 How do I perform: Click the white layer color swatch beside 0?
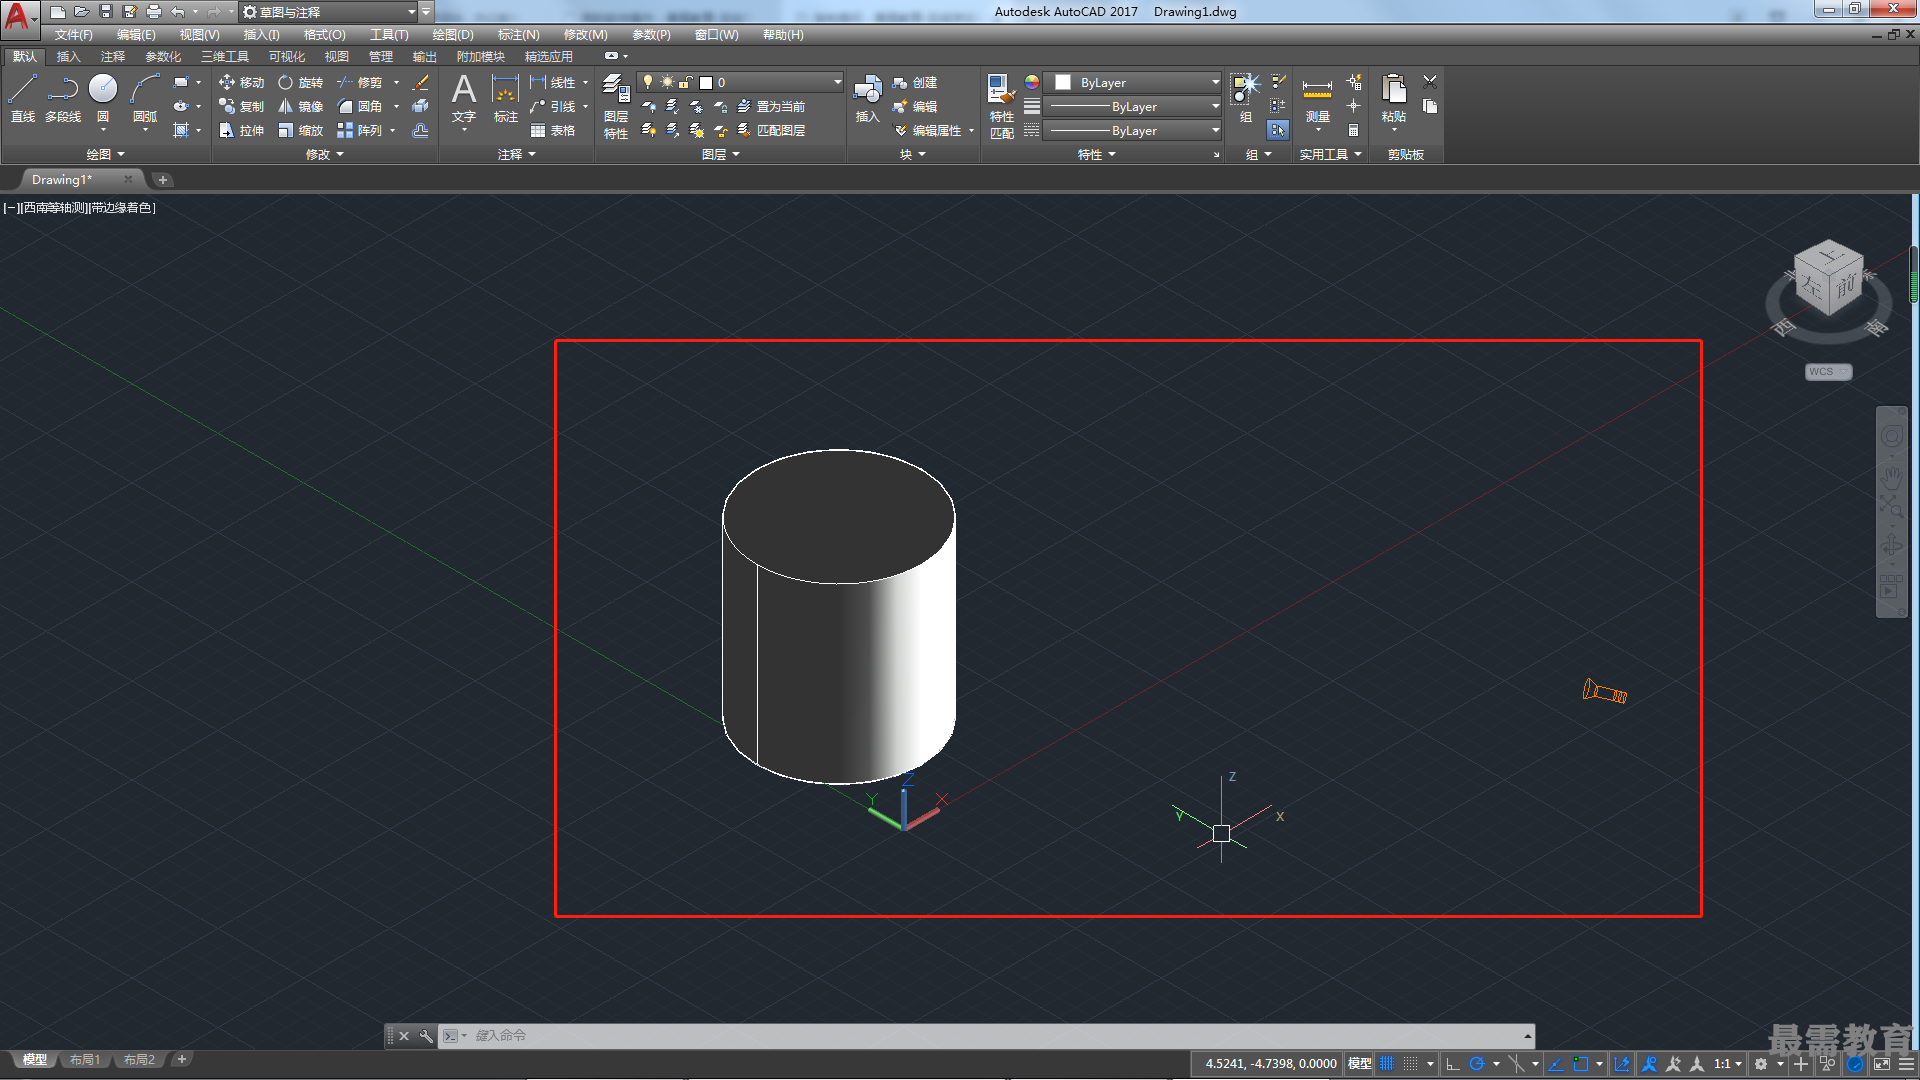pyautogui.click(x=706, y=83)
